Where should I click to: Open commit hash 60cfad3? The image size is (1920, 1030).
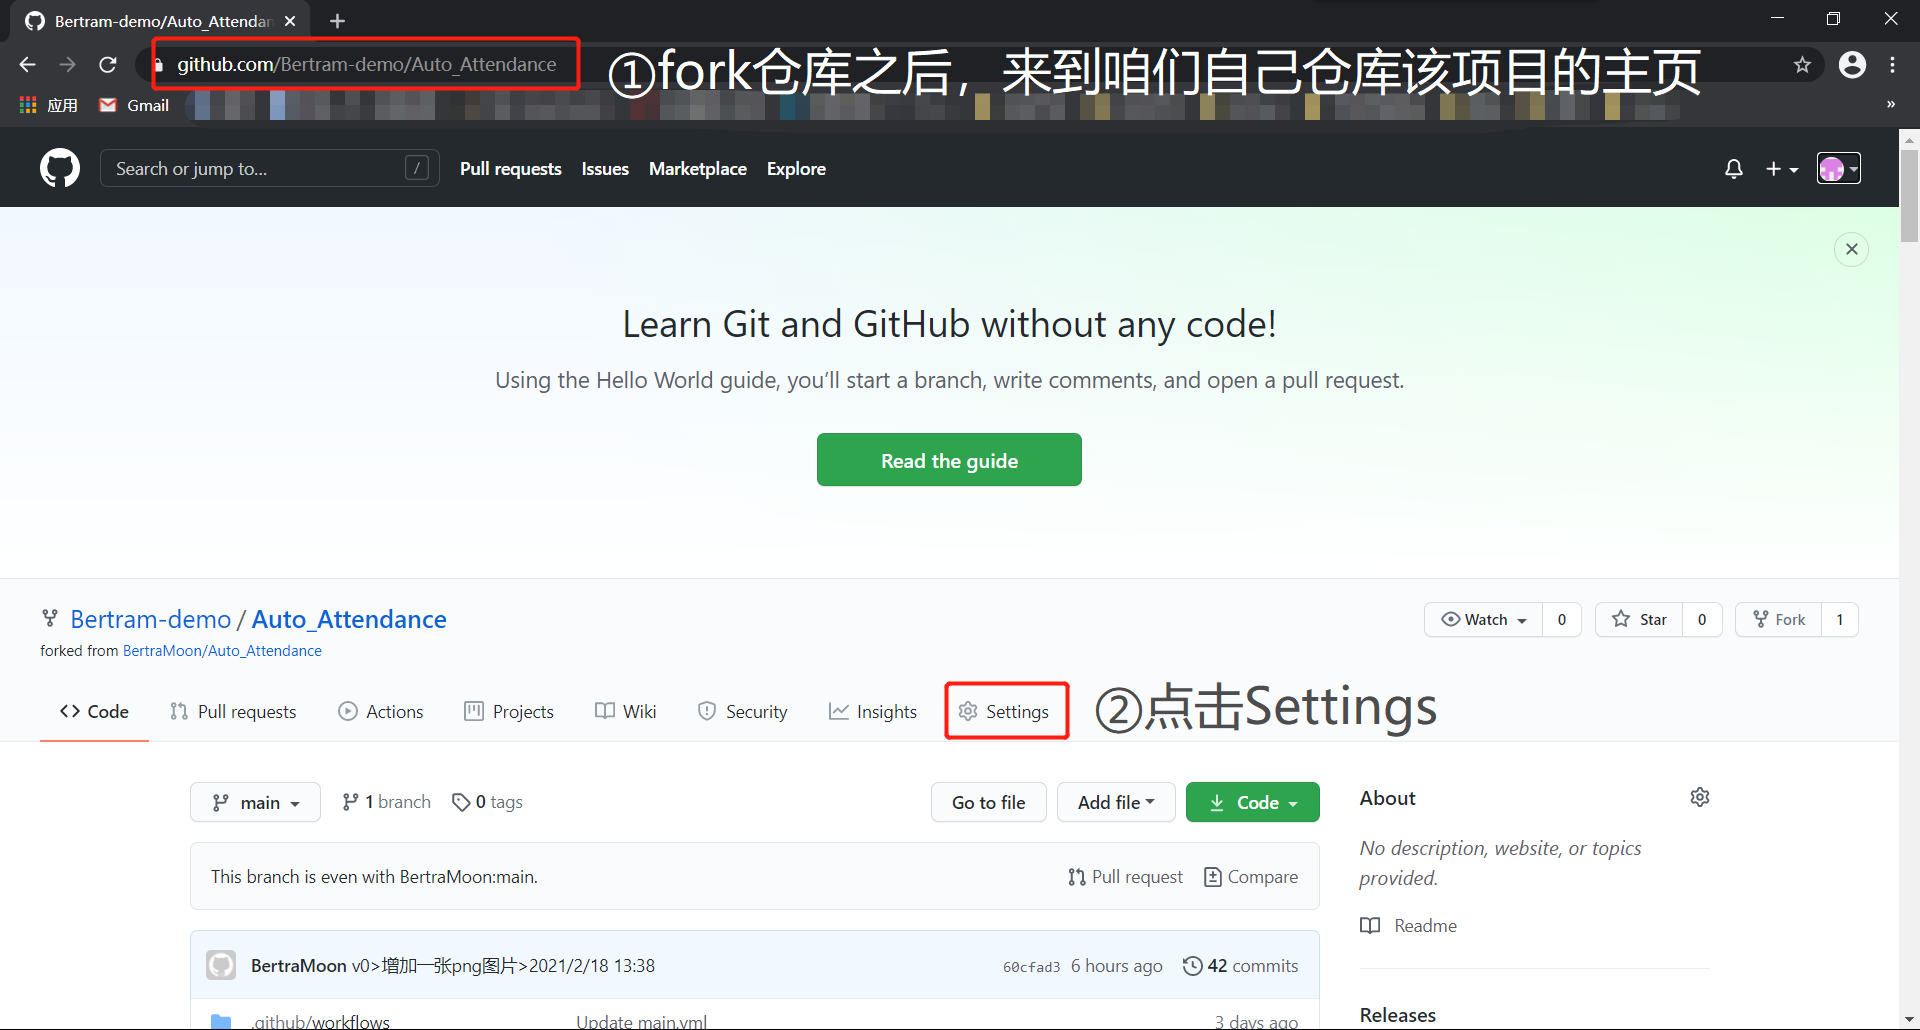[1031, 967]
